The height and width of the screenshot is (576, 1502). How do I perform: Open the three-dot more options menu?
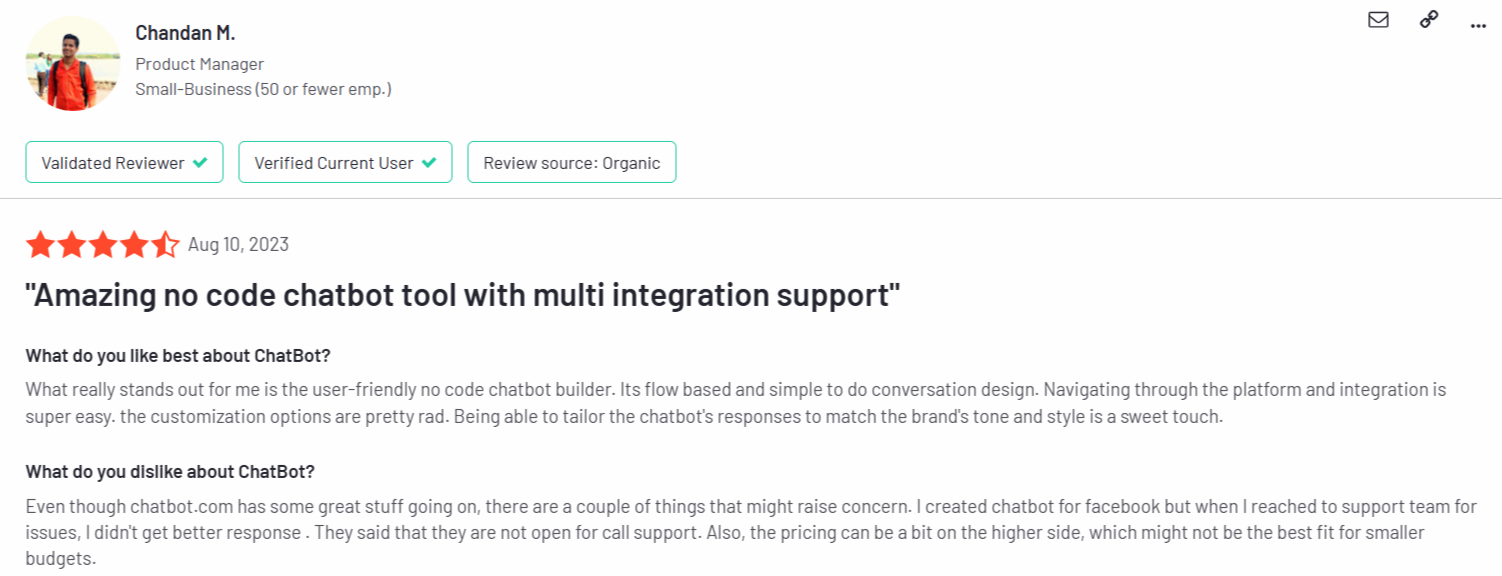[x=1478, y=22]
